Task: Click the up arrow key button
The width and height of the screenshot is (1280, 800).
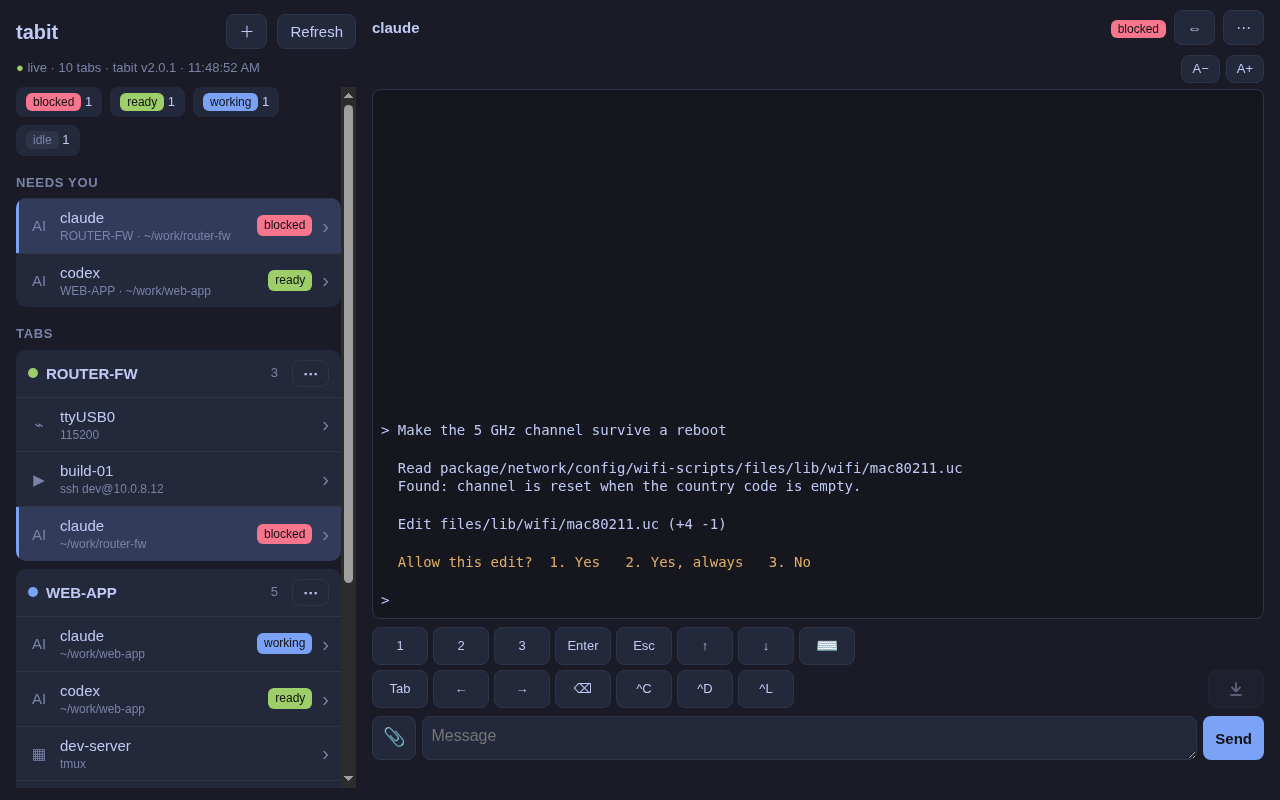Action: click(x=705, y=646)
